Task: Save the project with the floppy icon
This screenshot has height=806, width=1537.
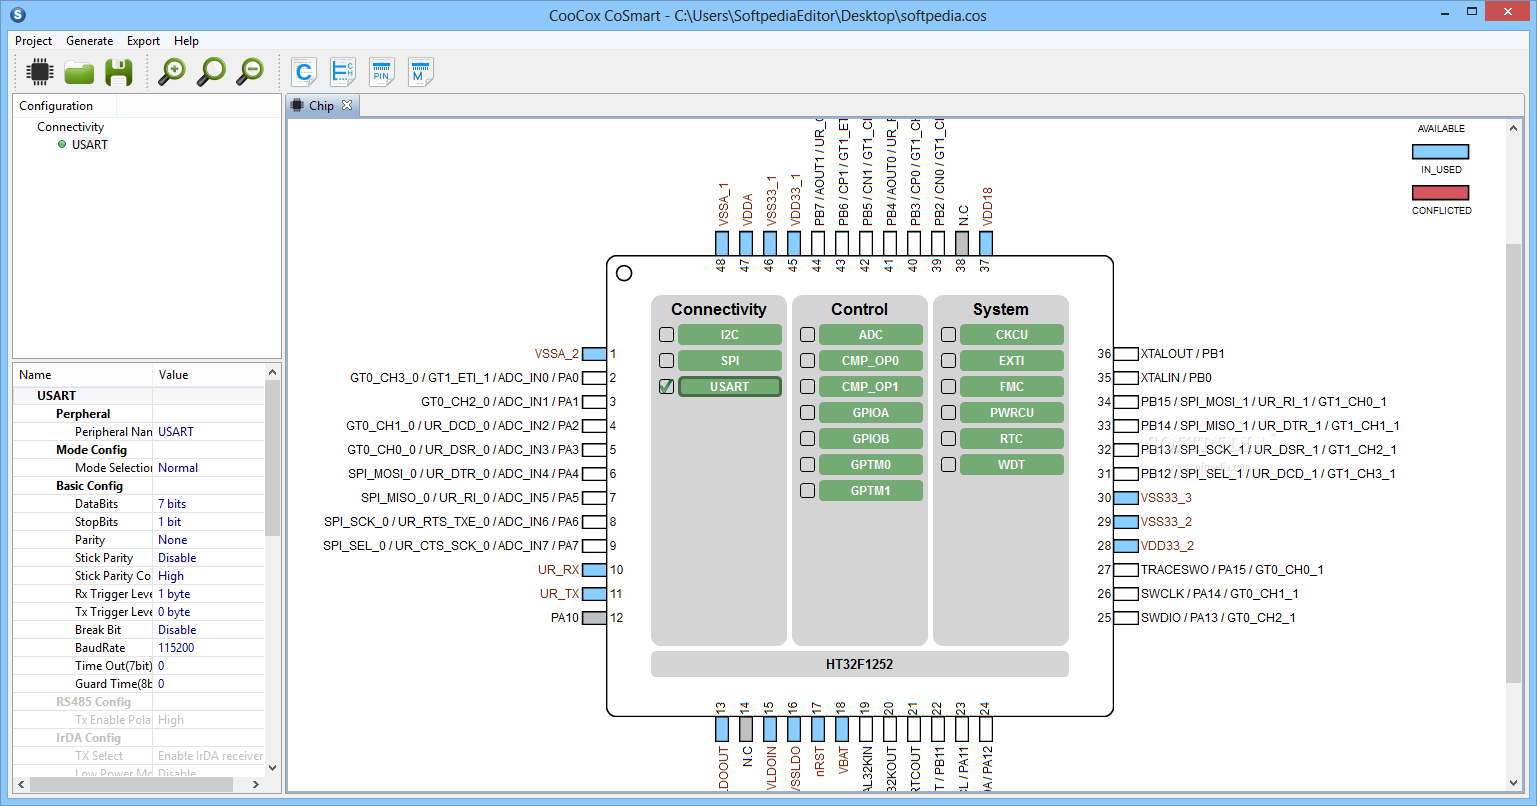Action: point(119,72)
